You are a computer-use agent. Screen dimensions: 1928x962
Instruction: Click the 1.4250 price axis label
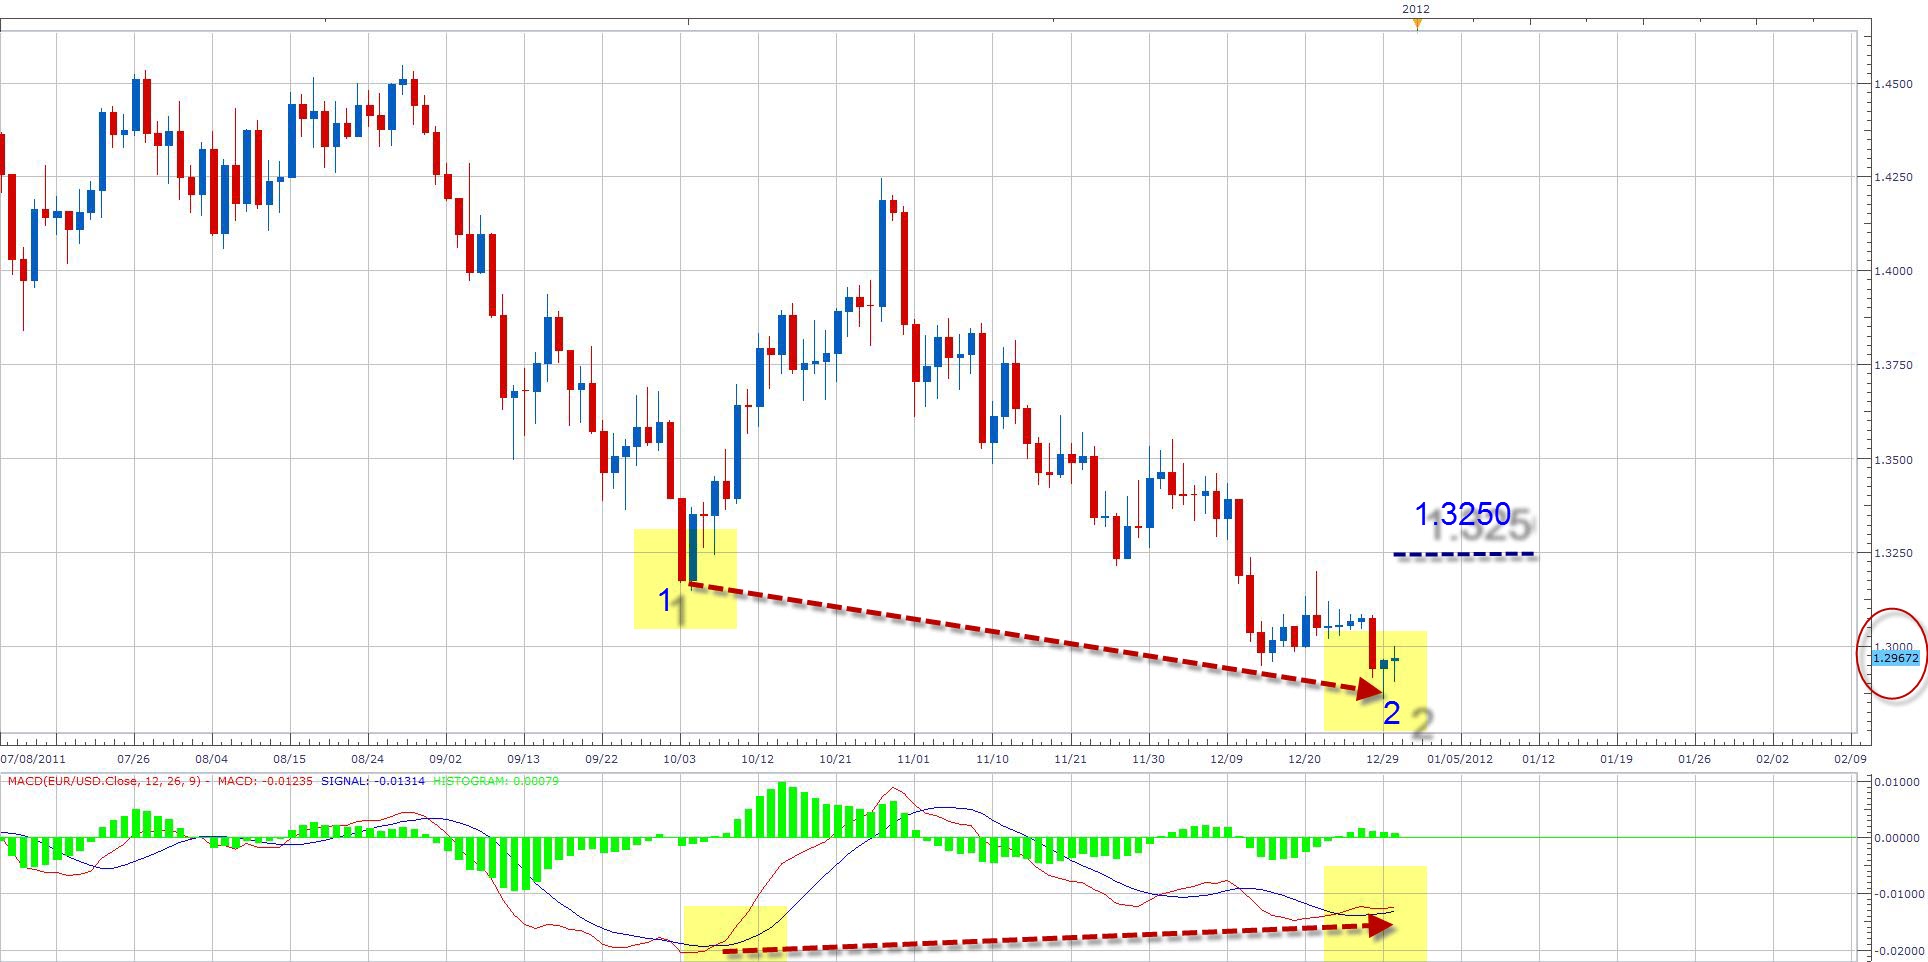coord(1893,177)
